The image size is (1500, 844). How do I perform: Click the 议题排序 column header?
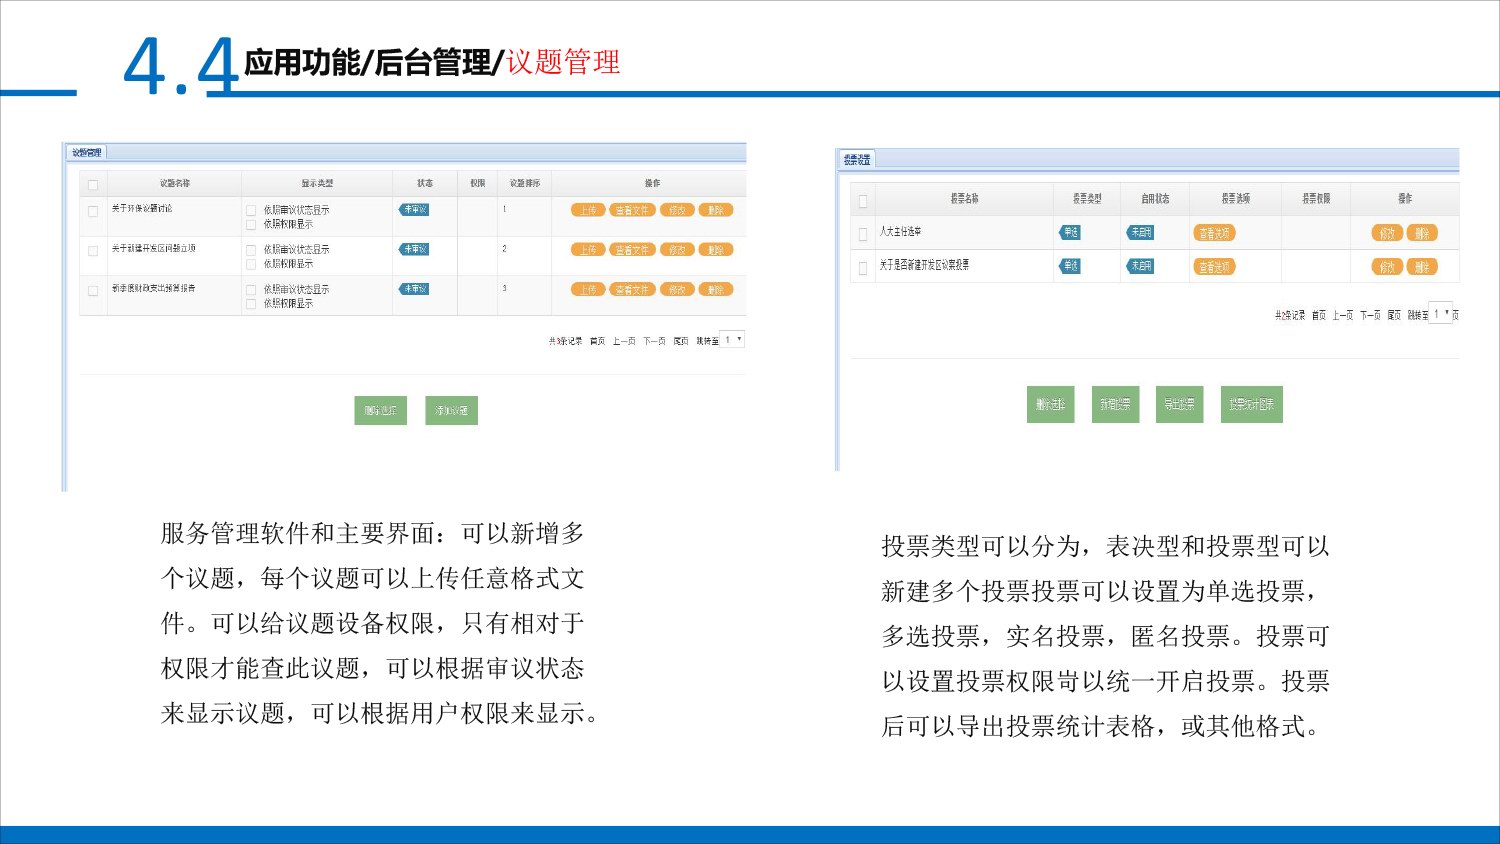pyautogui.click(x=525, y=184)
